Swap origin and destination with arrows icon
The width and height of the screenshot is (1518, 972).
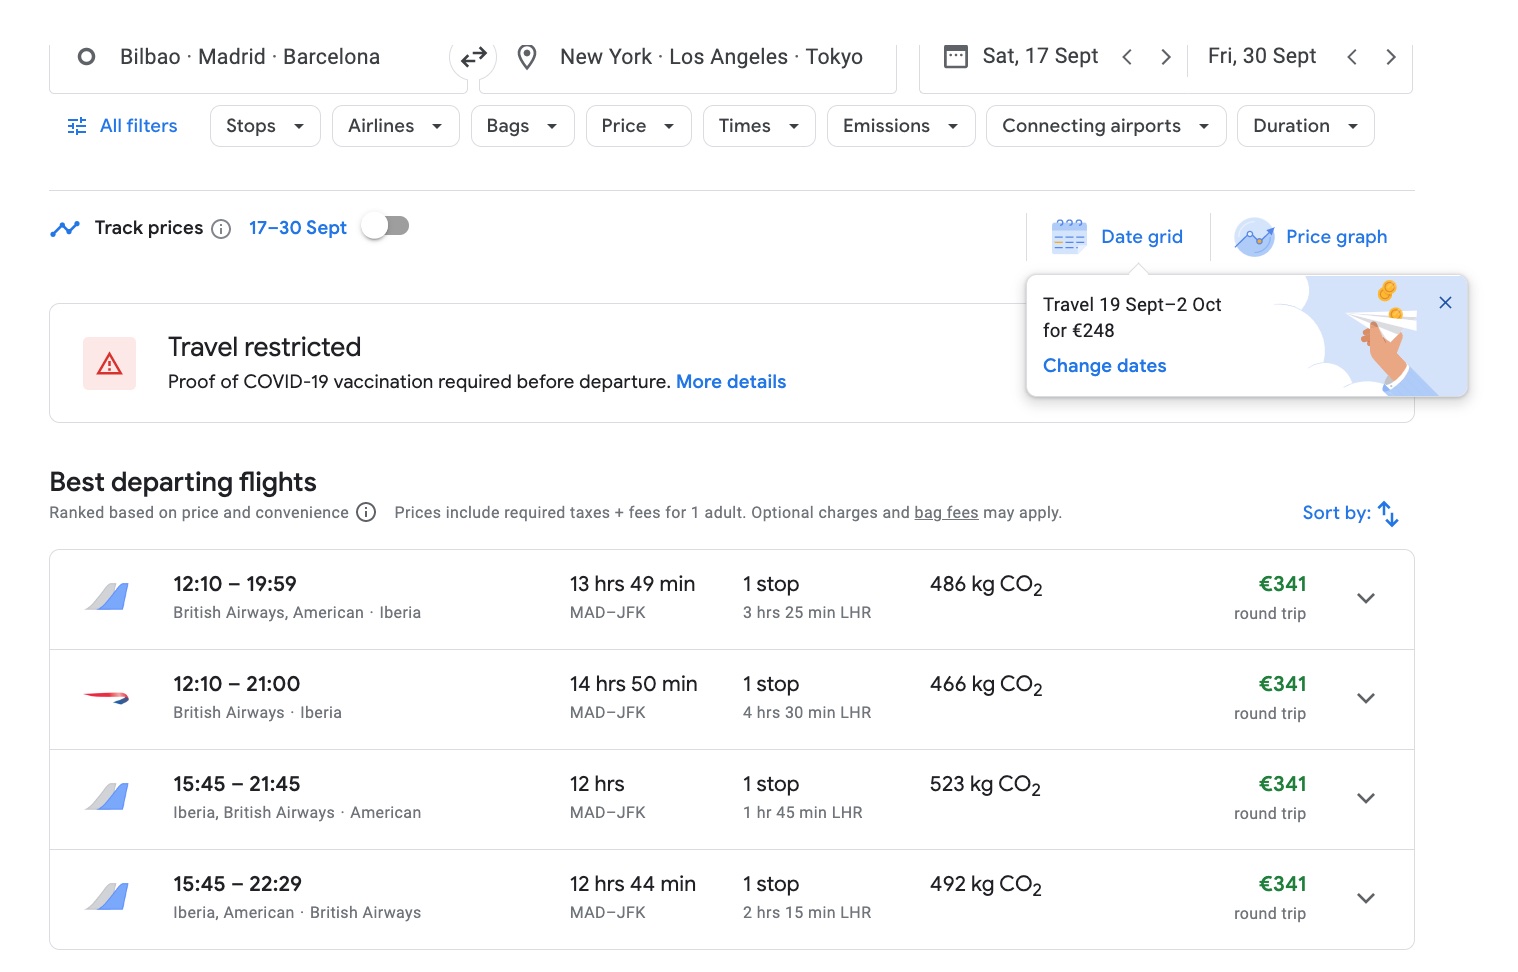point(473,58)
